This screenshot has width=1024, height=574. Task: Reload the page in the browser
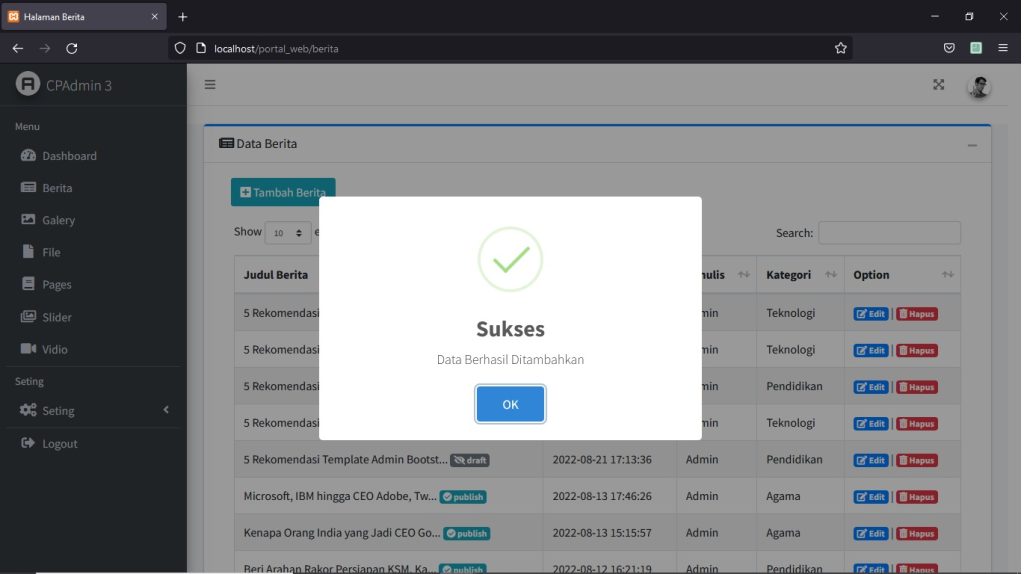72,48
